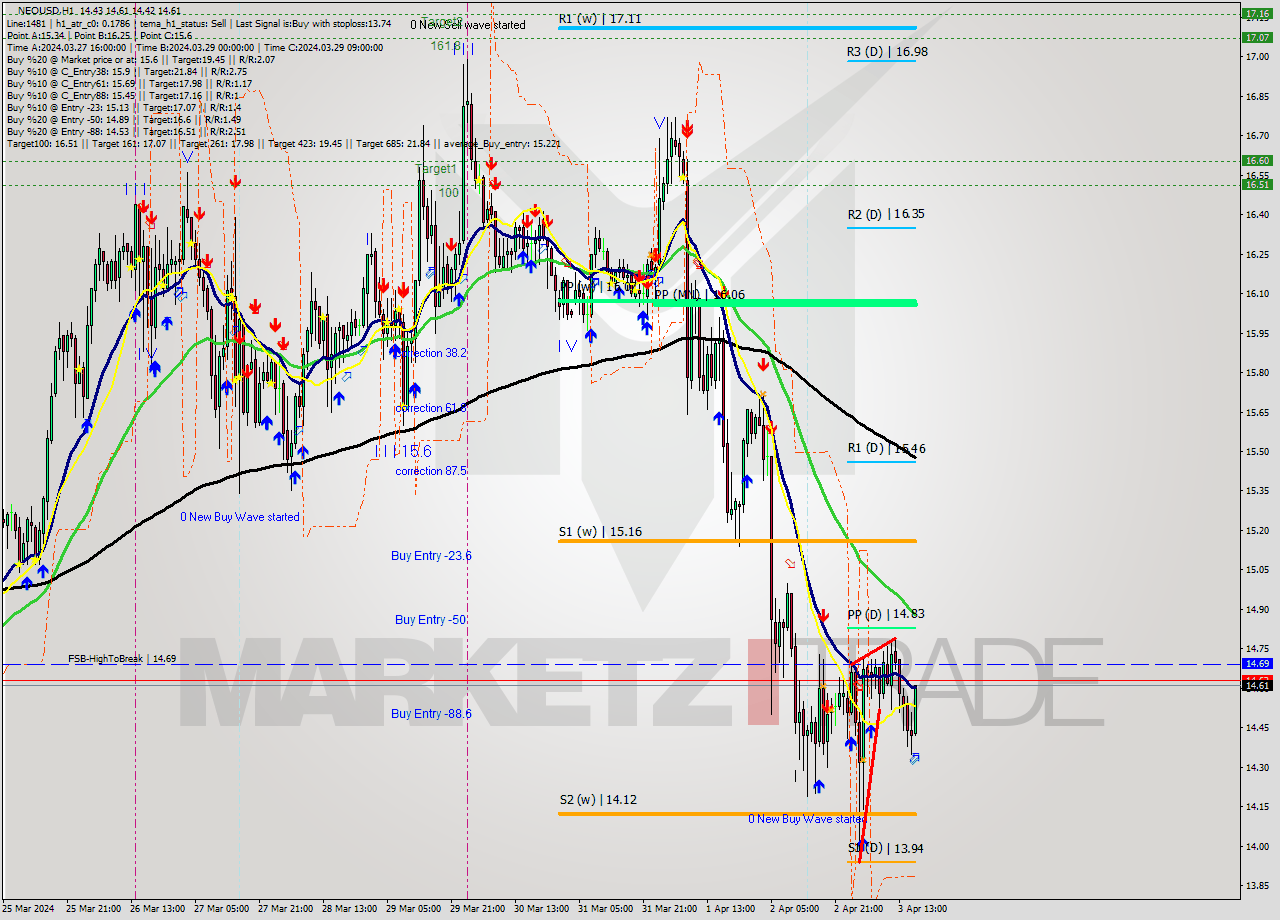Click the 'Buy Entry -23.6' annotation

coord(431,555)
